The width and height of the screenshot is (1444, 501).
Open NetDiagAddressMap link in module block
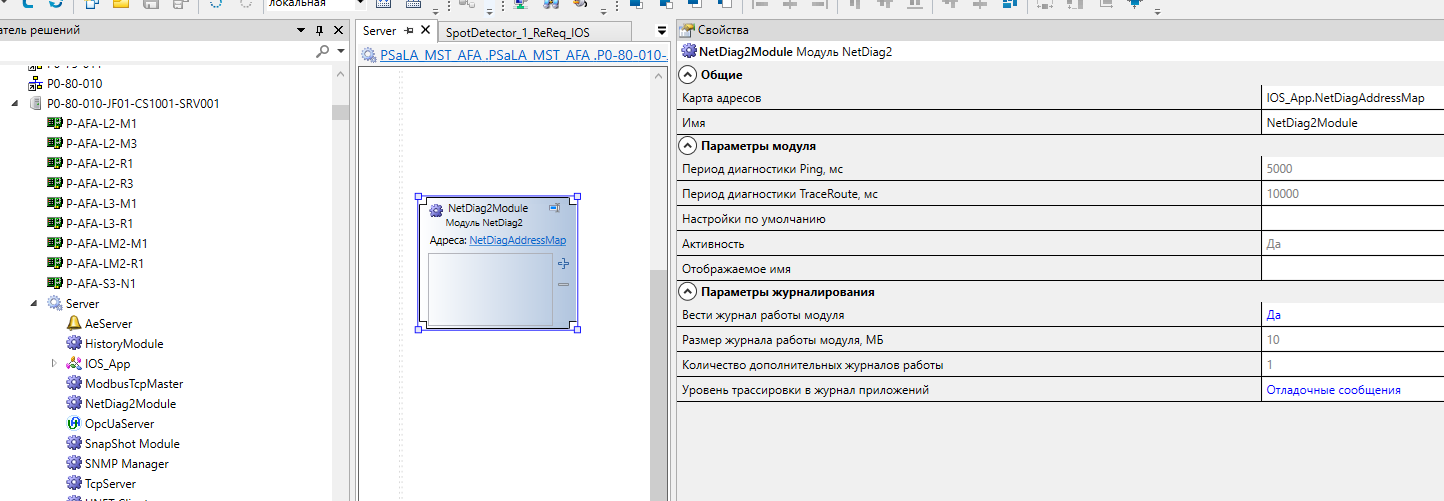[518, 240]
